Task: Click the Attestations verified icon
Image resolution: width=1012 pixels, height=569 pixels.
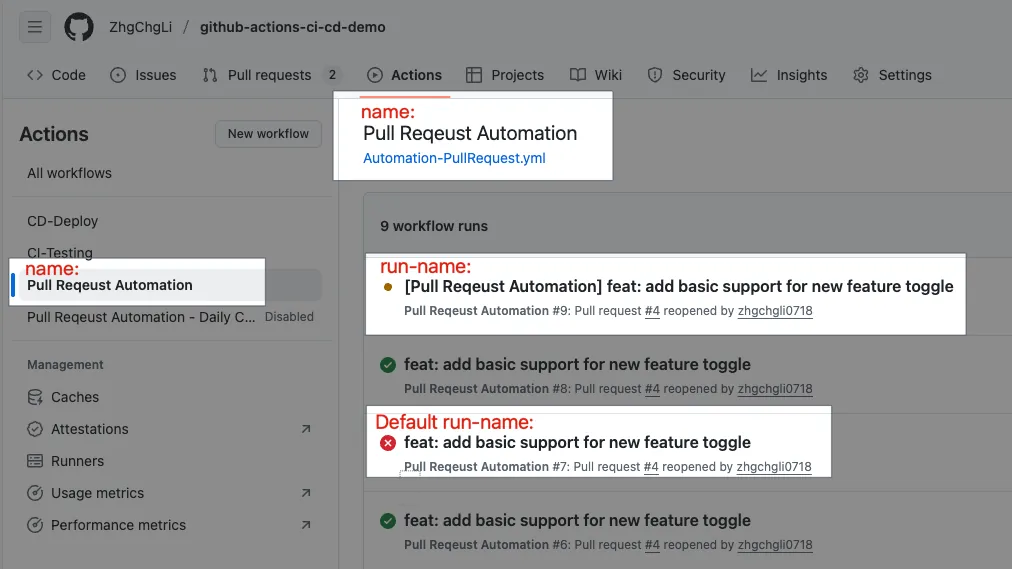Action: tap(35, 429)
